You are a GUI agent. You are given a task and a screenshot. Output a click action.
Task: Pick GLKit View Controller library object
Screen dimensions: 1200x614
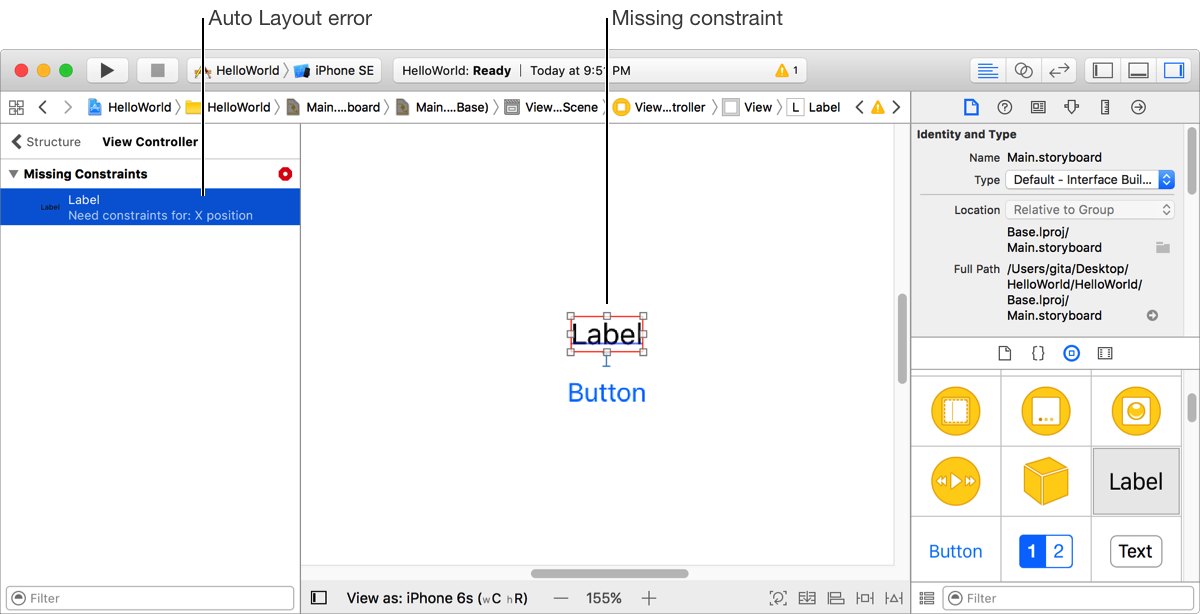(1136, 411)
